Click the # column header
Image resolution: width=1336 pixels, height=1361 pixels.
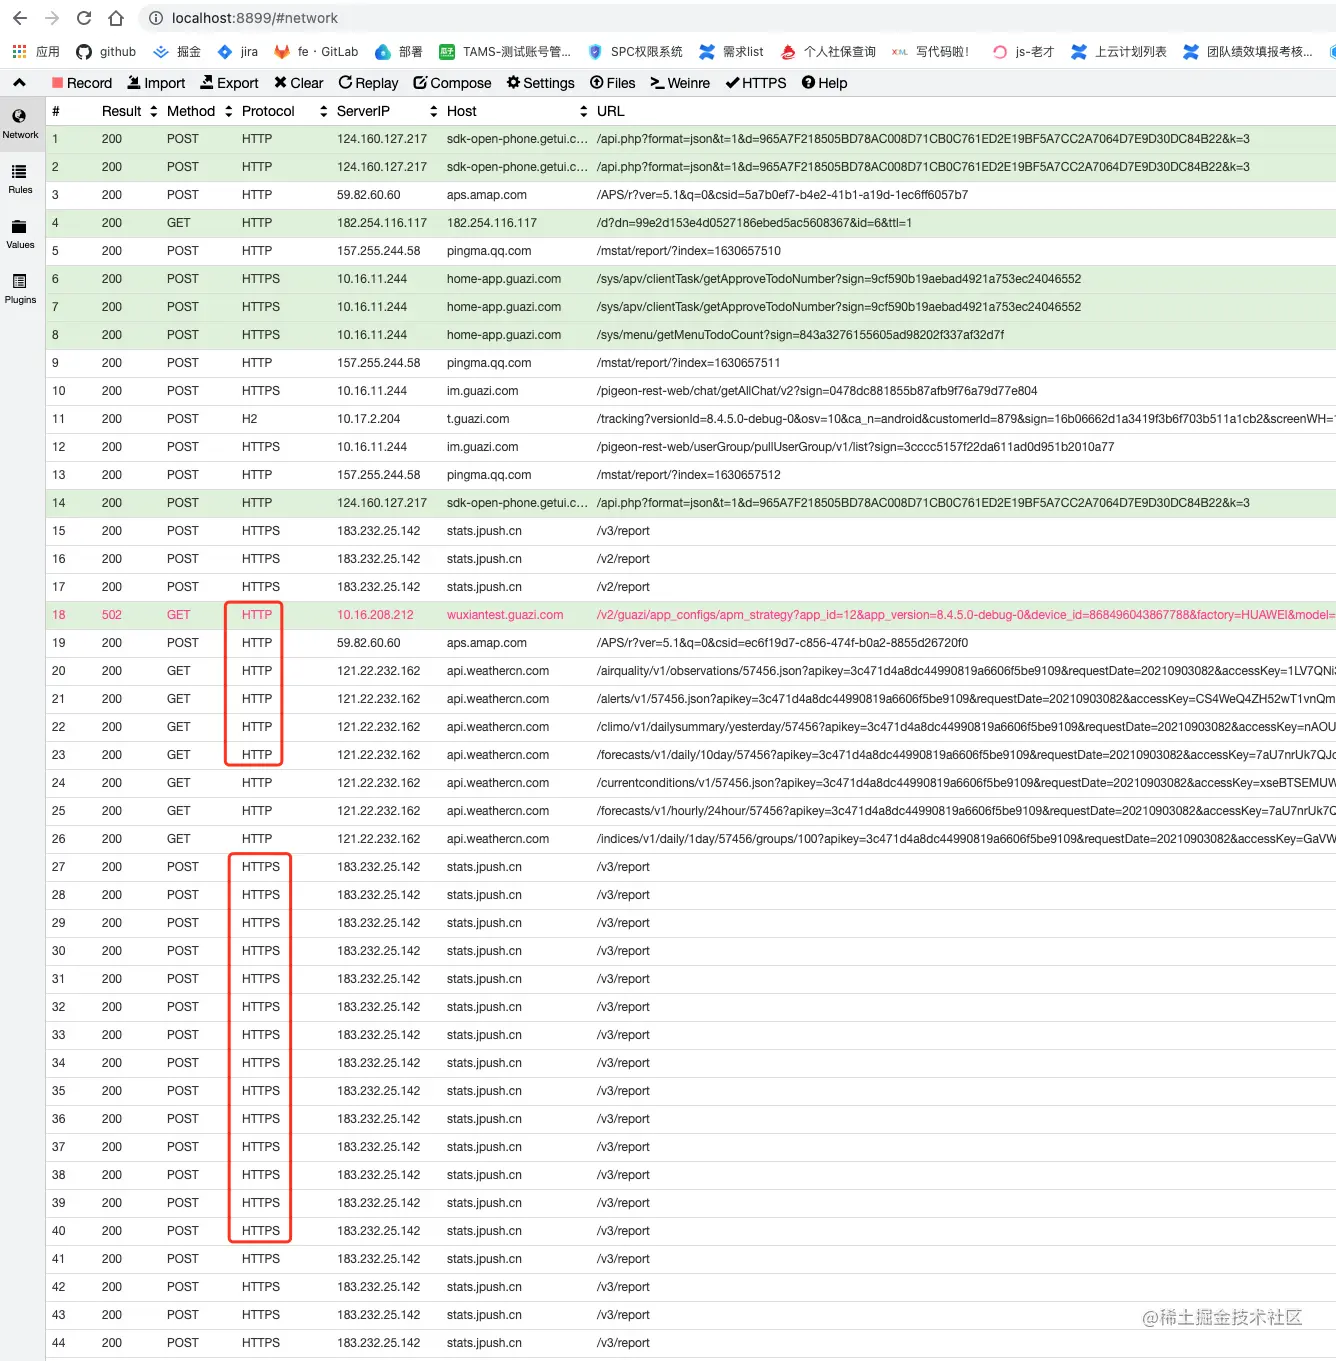56,111
